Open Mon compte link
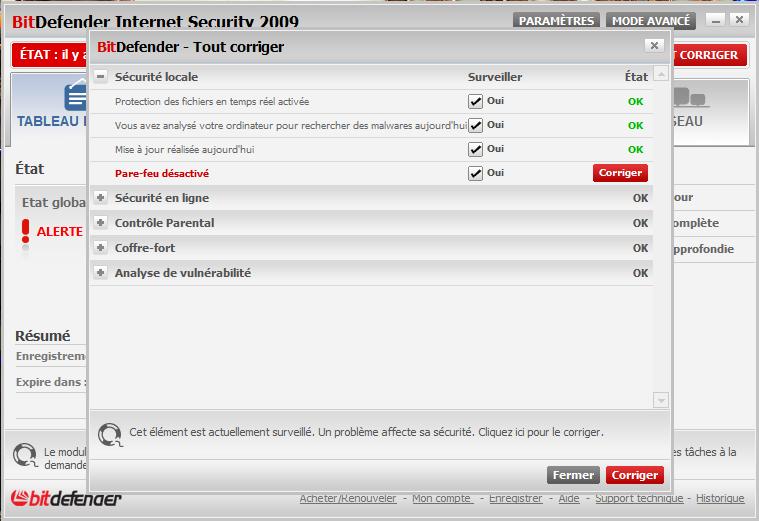The height and width of the screenshot is (521, 759). click(442, 498)
